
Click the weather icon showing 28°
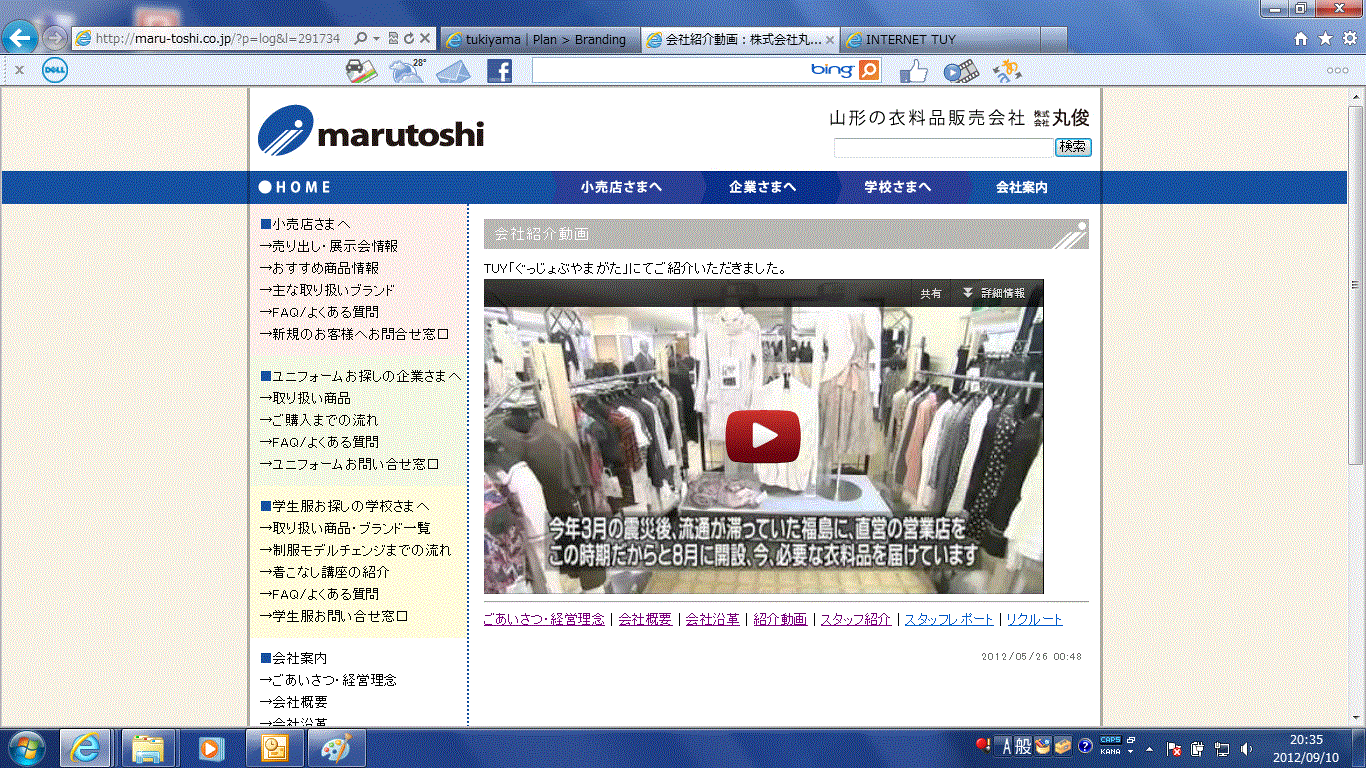click(407, 71)
